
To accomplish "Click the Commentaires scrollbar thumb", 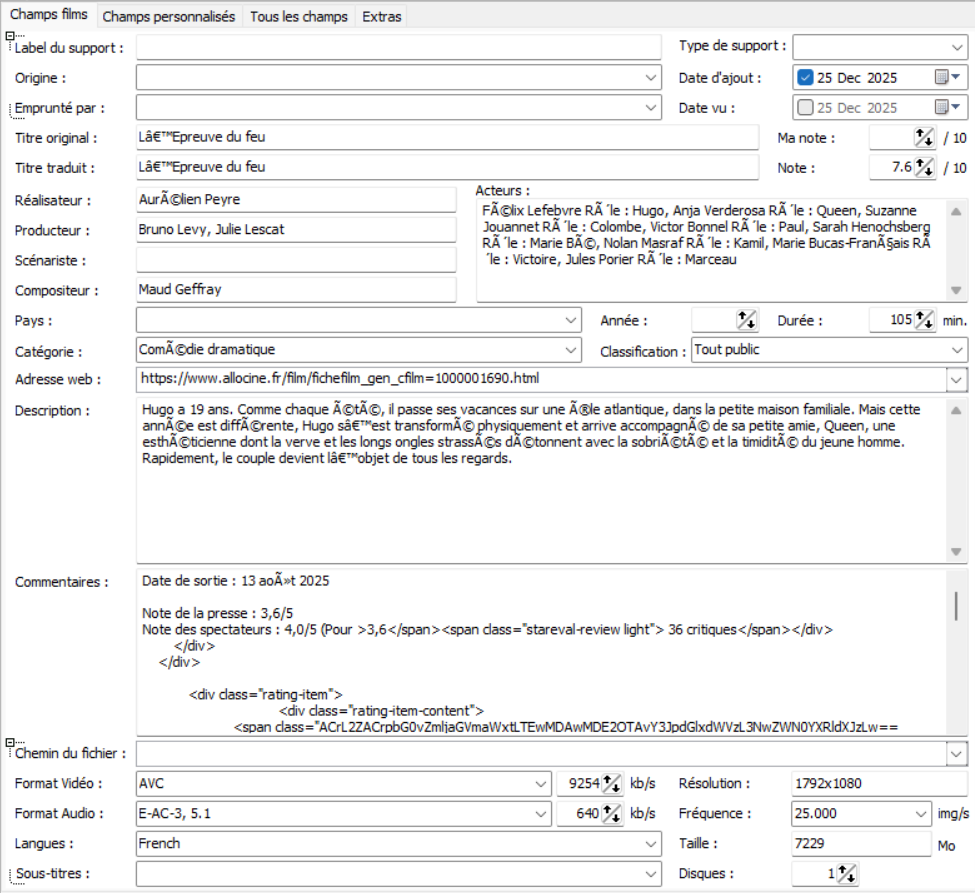I will [x=956, y=606].
